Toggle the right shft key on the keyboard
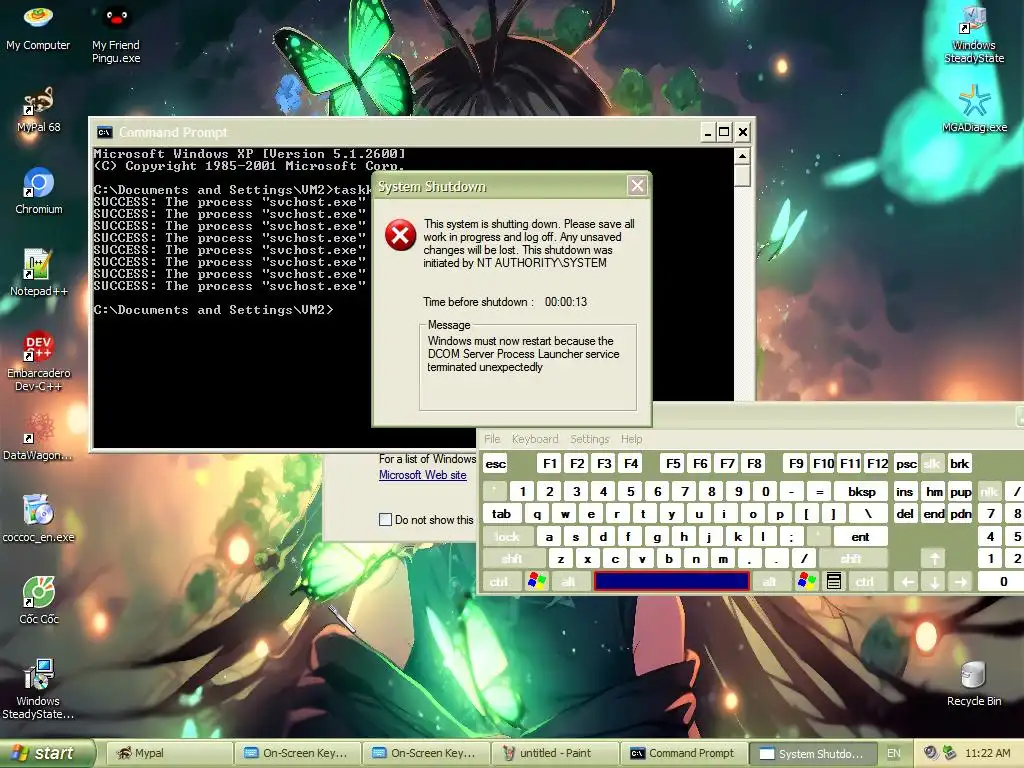 point(852,558)
